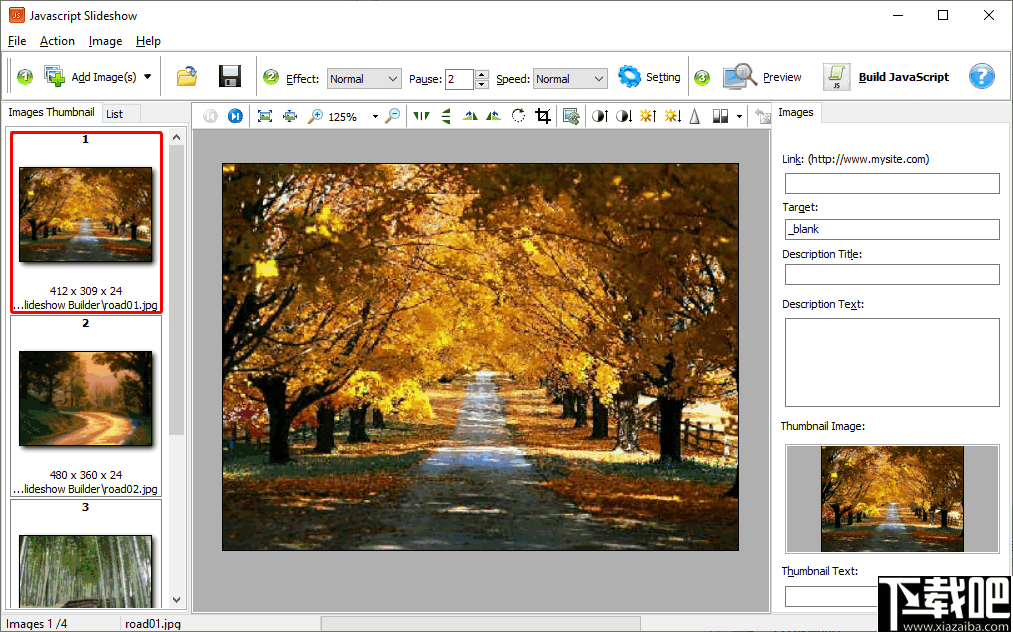Click the fit image to window icon
Viewport: 1013px width, 632px height.
265,116
